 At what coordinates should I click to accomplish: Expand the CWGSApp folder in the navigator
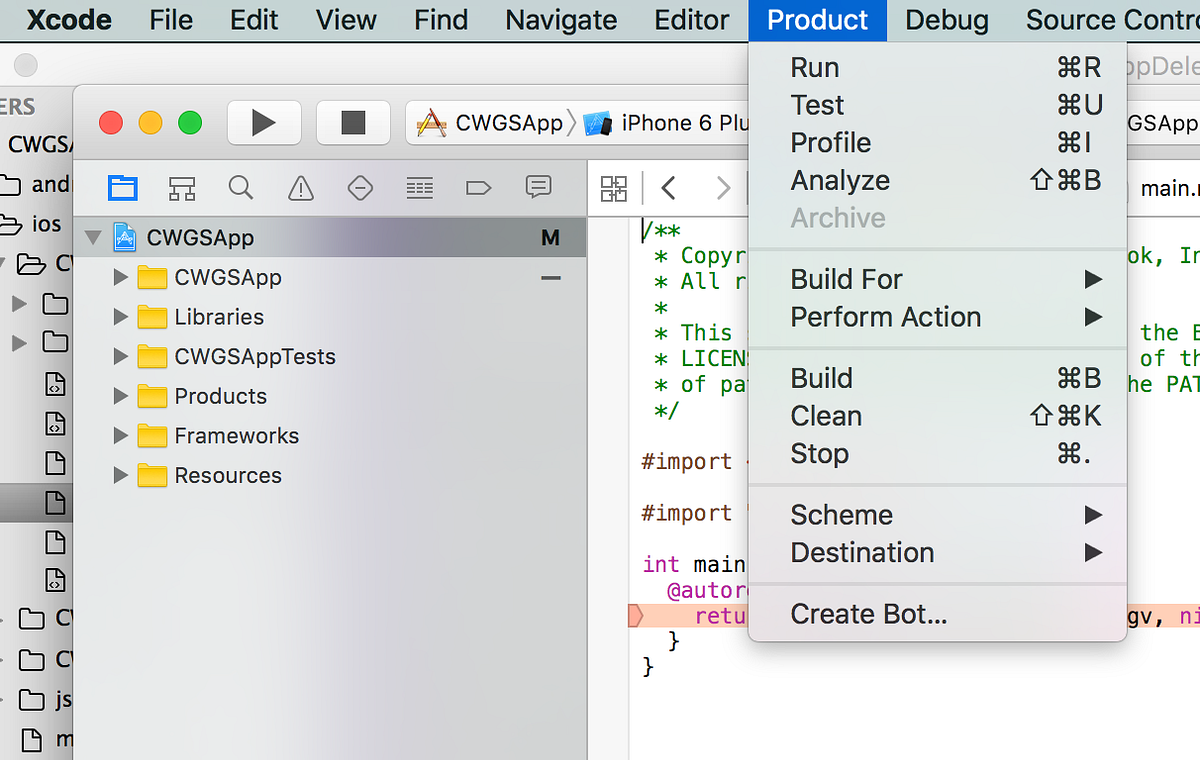click(119, 277)
